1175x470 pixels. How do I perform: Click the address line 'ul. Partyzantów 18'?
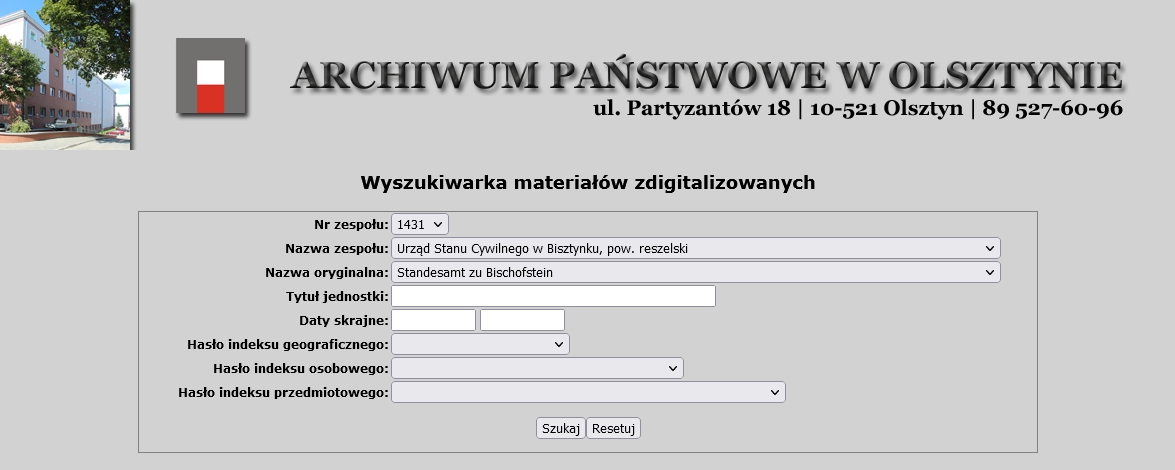click(x=692, y=109)
